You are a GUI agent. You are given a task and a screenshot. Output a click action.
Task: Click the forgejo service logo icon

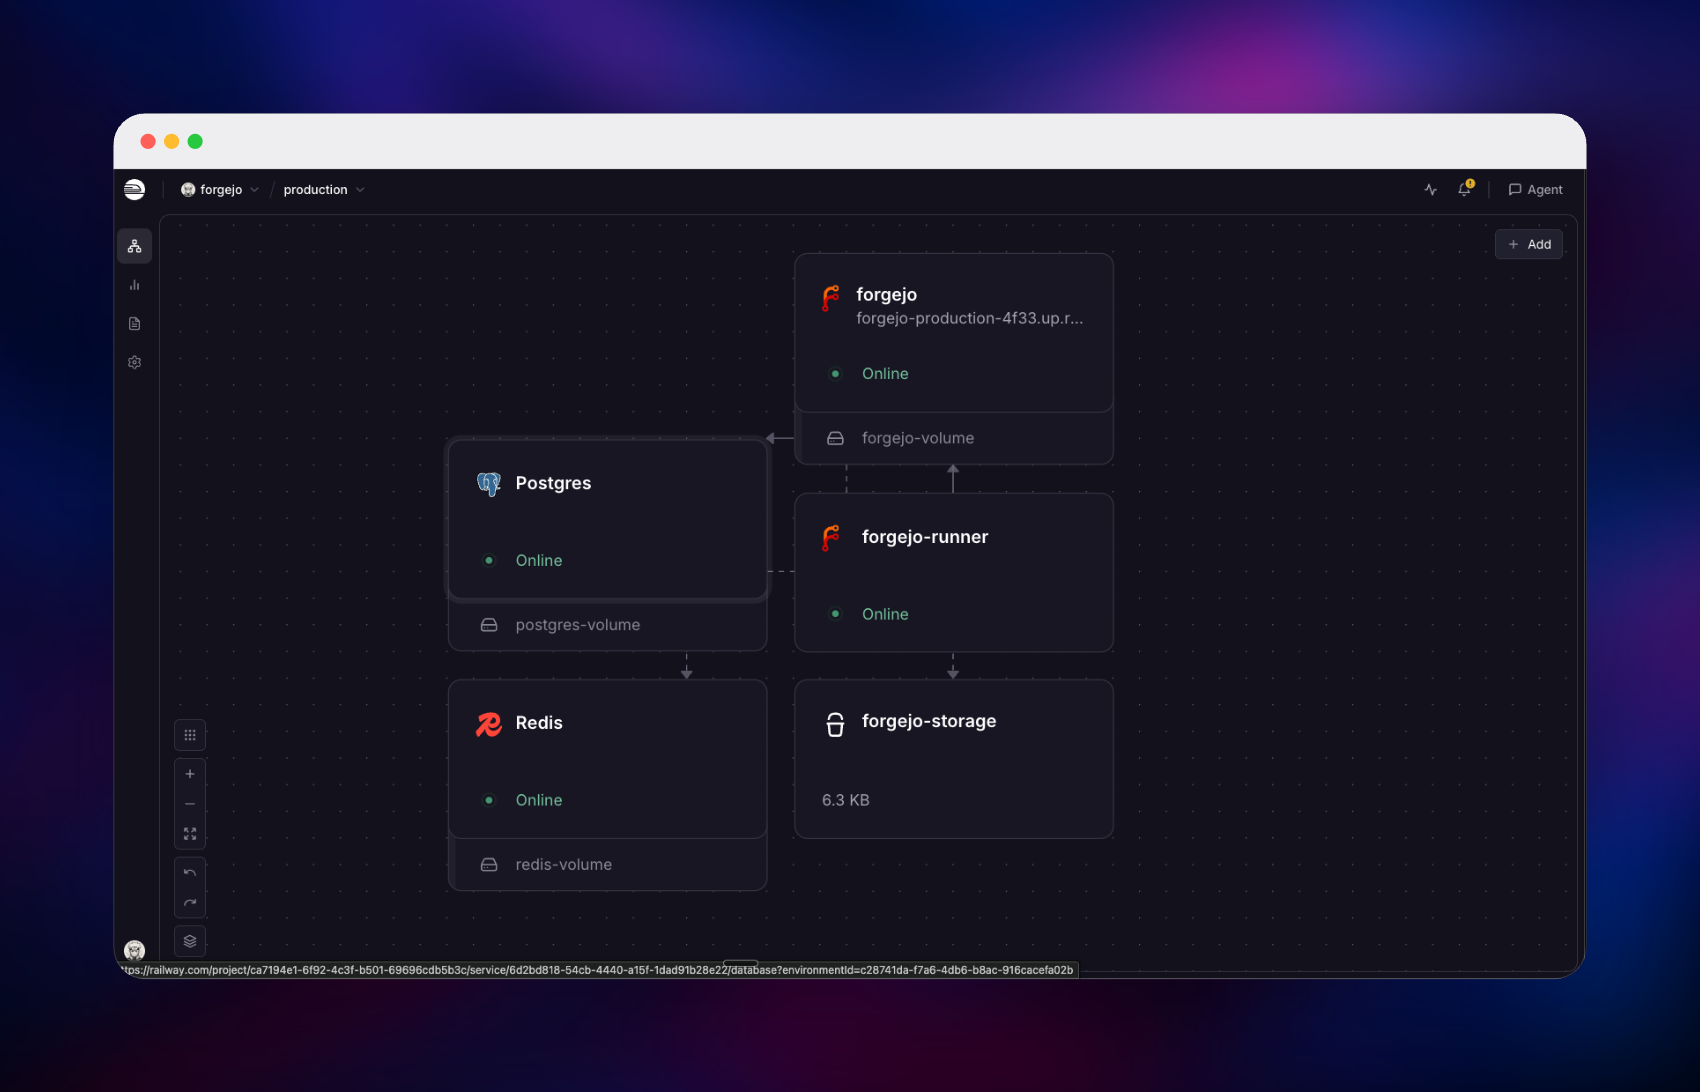(x=831, y=297)
